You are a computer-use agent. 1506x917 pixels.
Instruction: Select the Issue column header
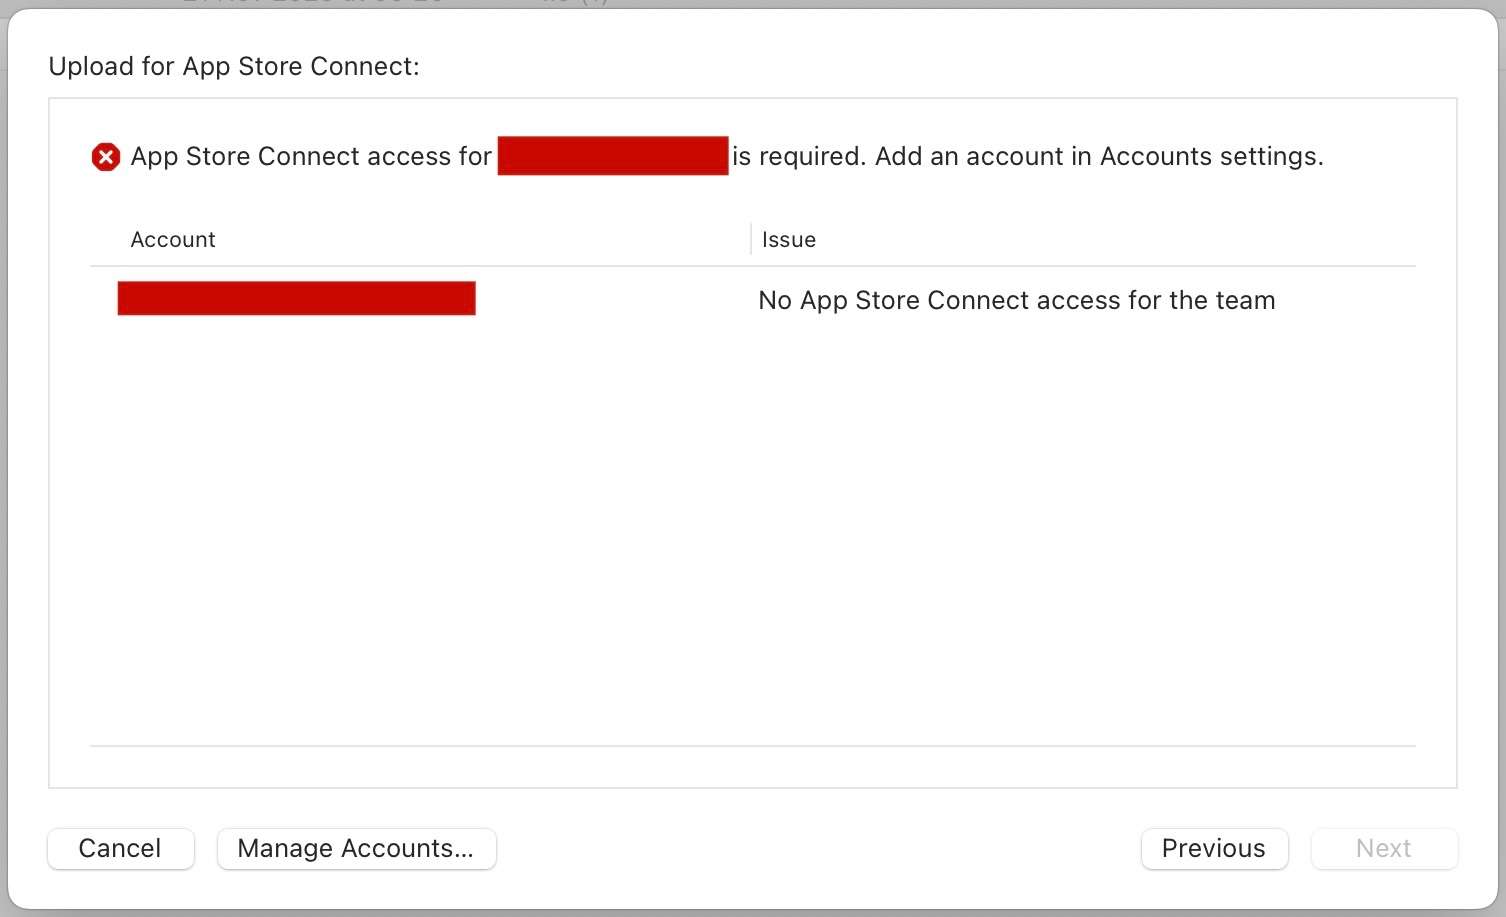pyautogui.click(x=789, y=240)
